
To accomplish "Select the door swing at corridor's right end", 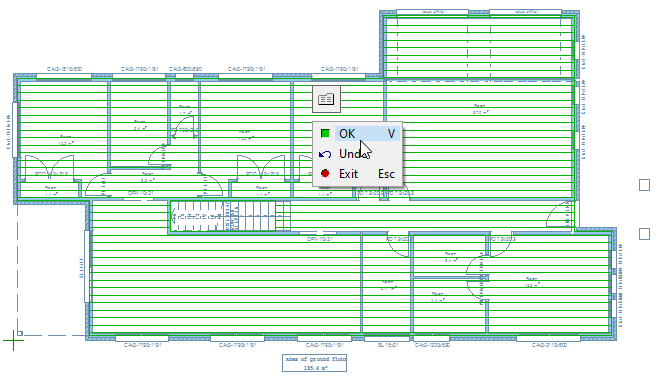I will point(560,215).
